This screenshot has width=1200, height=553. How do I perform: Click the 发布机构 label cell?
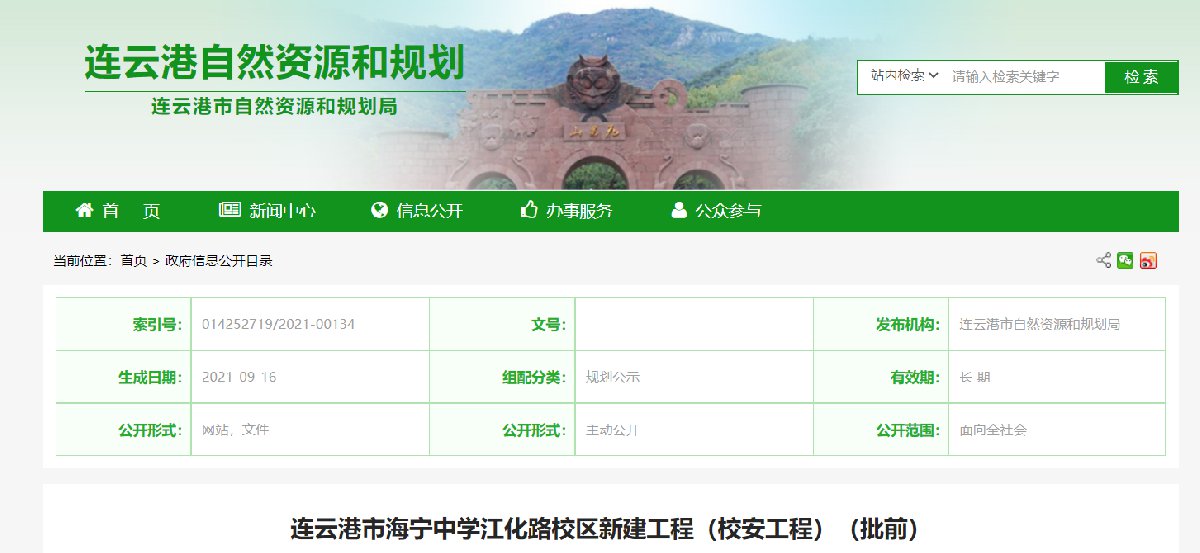click(881, 324)
